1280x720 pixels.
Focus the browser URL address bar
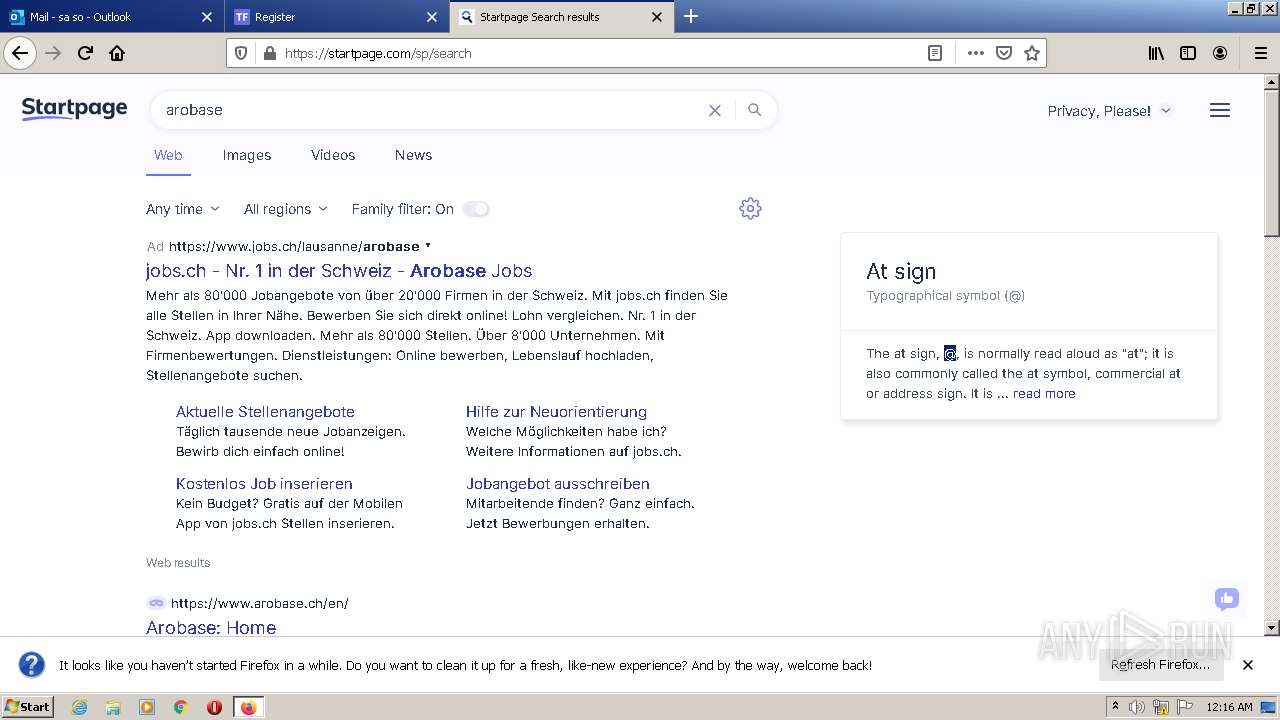pos(600,53)
